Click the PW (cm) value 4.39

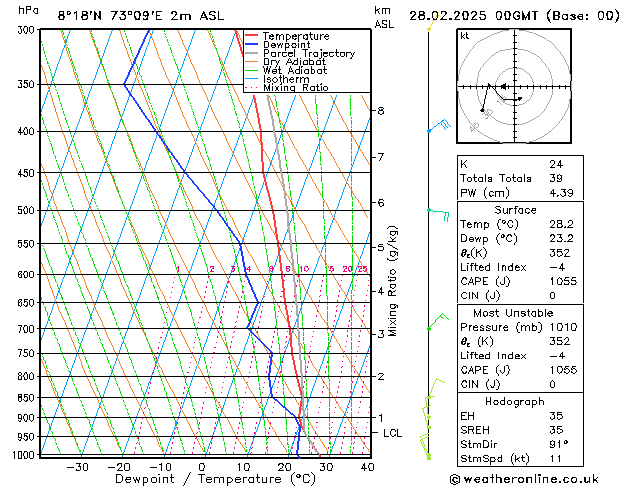[561, 193]
